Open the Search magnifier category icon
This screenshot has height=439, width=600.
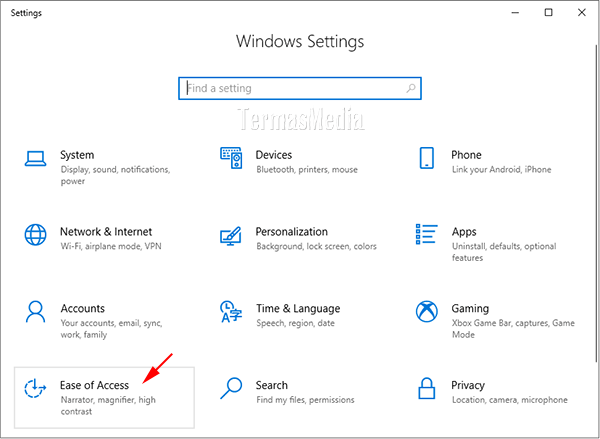tap(231, 388)
